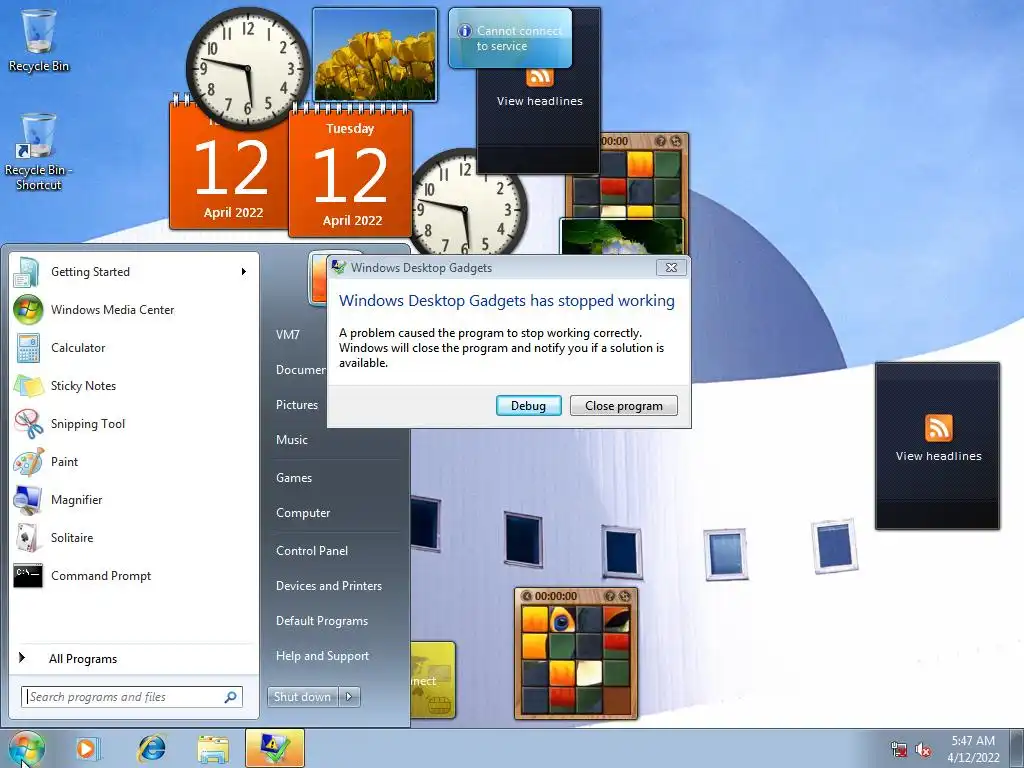Select the highlighted problem report taskbar button
The width and height of the screenshot is (1024, 768).
[275, 748]
